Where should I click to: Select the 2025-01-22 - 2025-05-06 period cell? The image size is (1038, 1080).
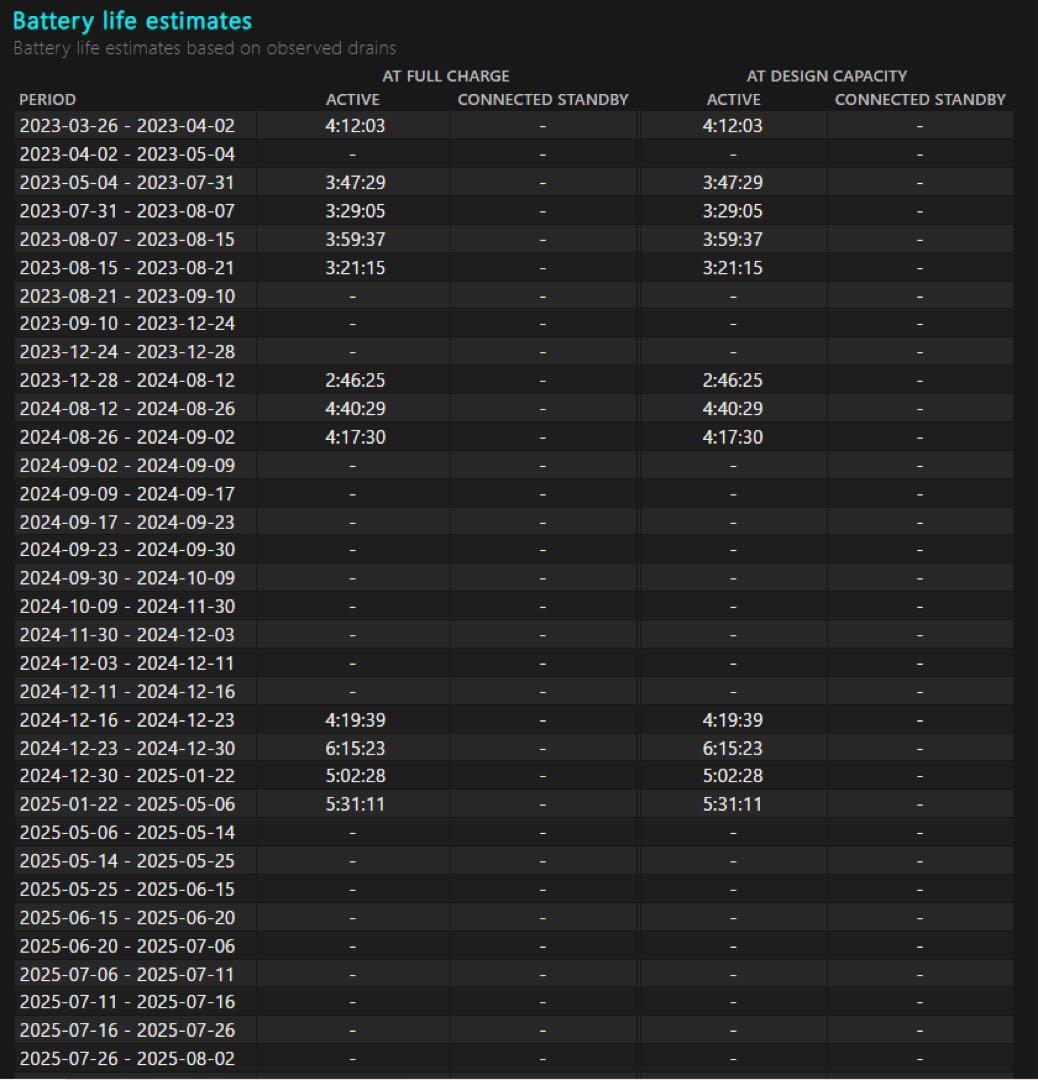(127, 804)
